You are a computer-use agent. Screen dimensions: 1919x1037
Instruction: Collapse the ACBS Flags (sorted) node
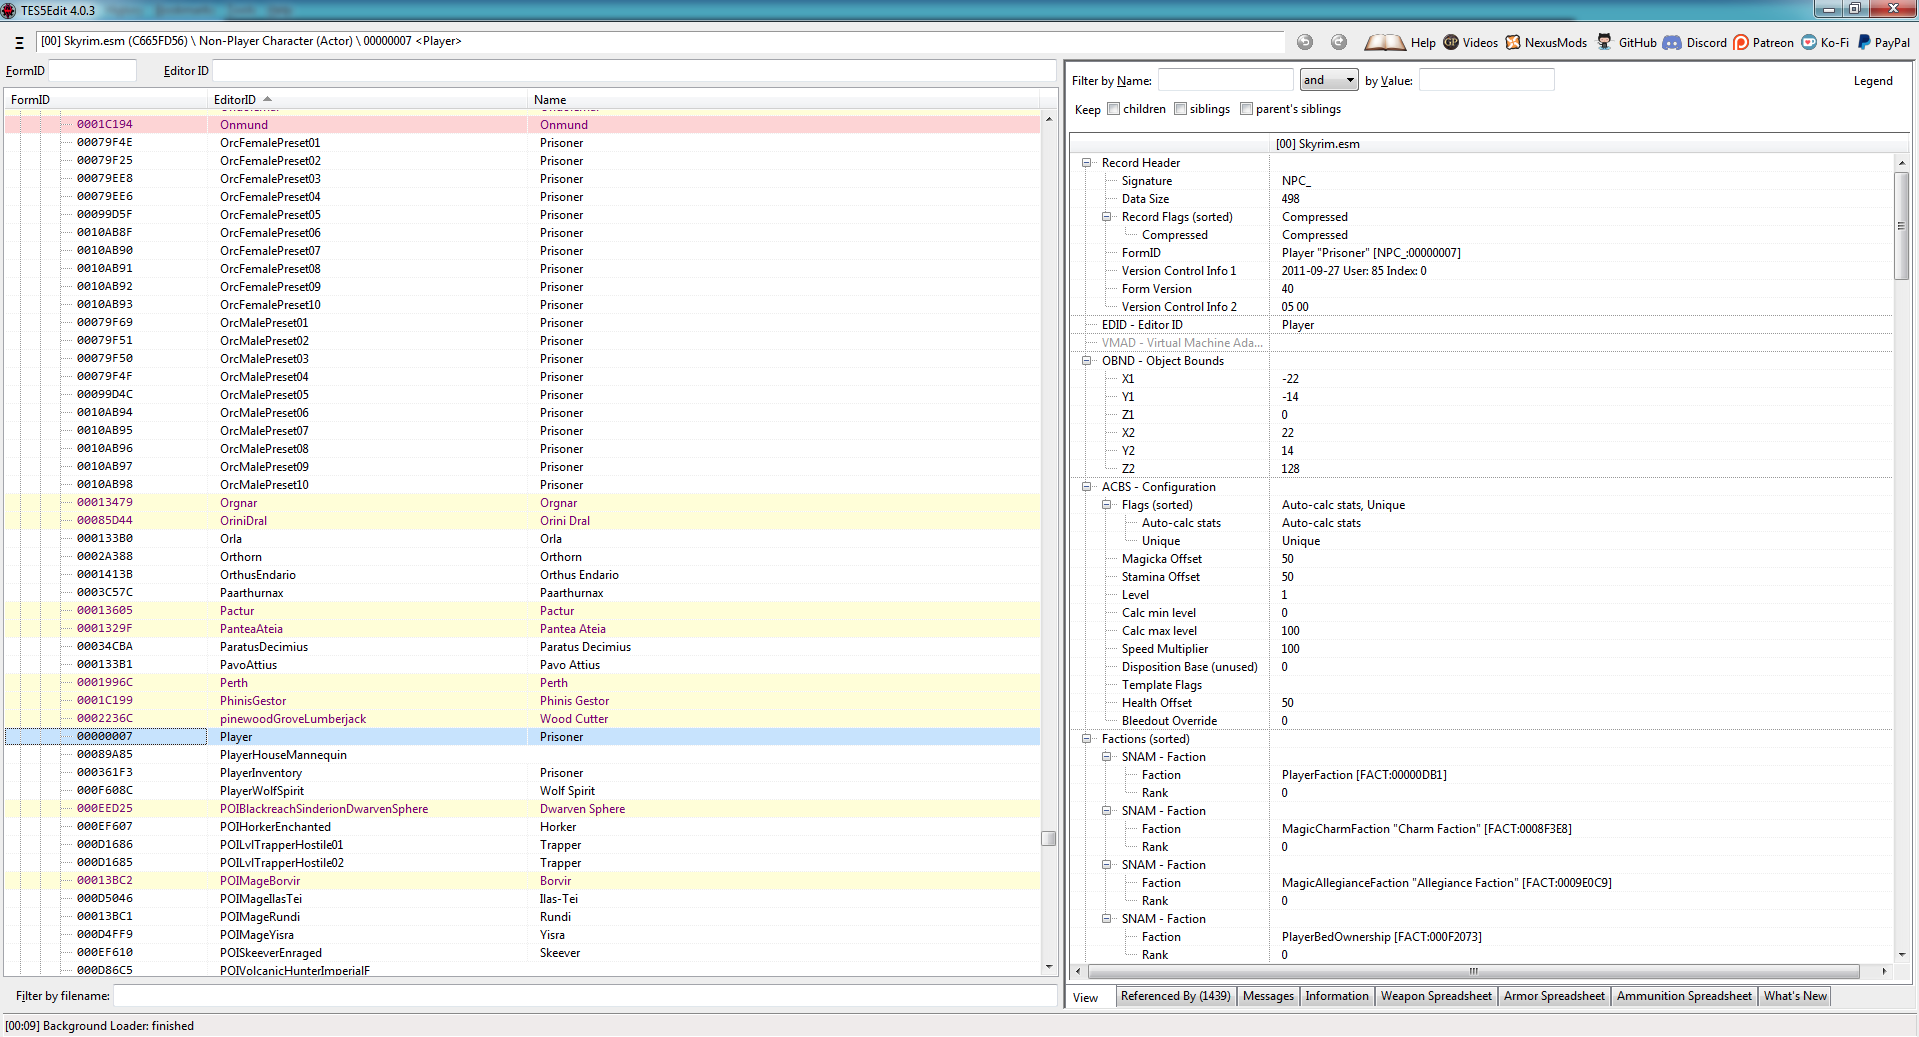1107,505
